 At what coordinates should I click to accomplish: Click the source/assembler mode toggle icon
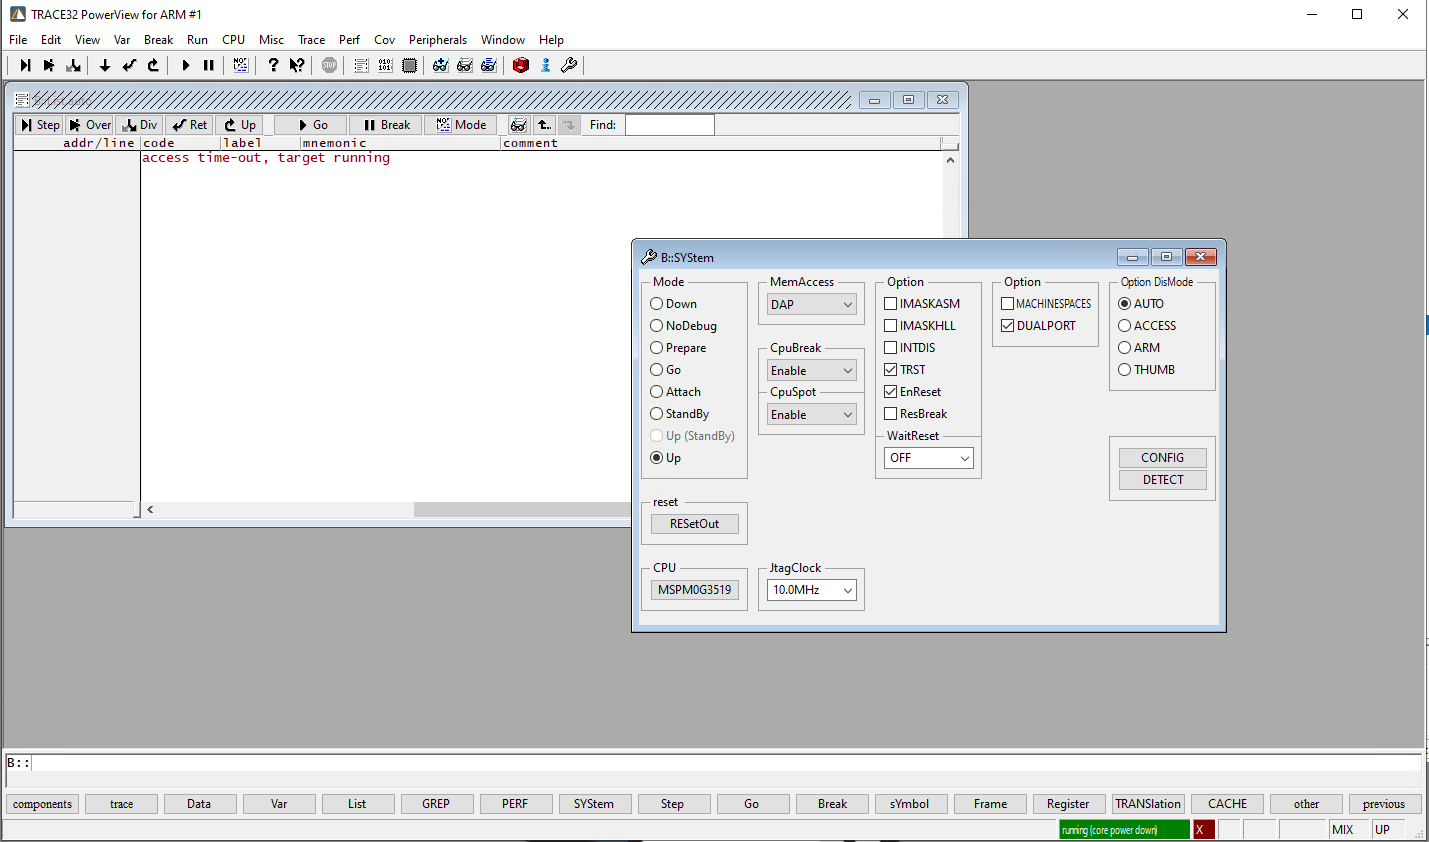point(241,65)
